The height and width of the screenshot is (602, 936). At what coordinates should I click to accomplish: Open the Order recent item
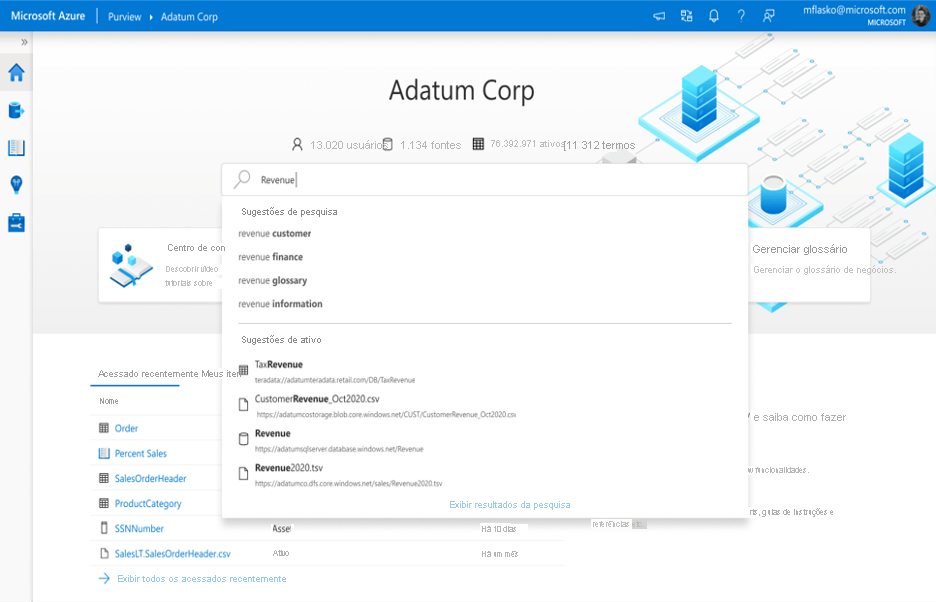pyautogui.click(x=126, y=428)
